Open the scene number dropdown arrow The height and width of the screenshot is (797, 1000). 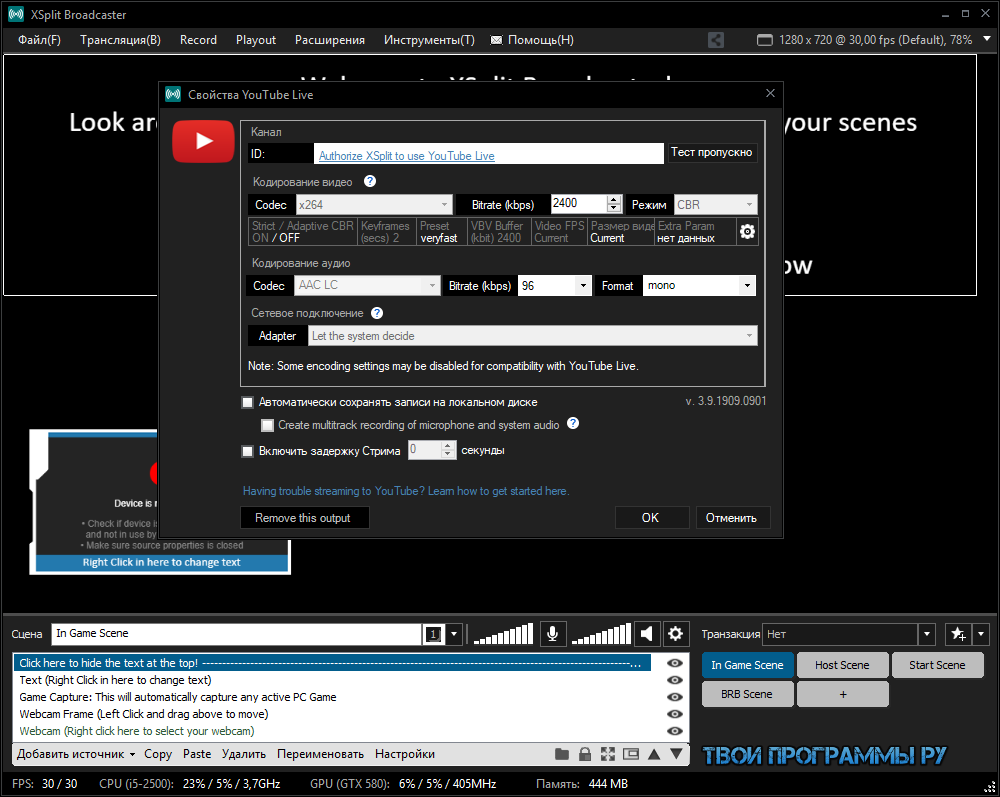[454, 634]
